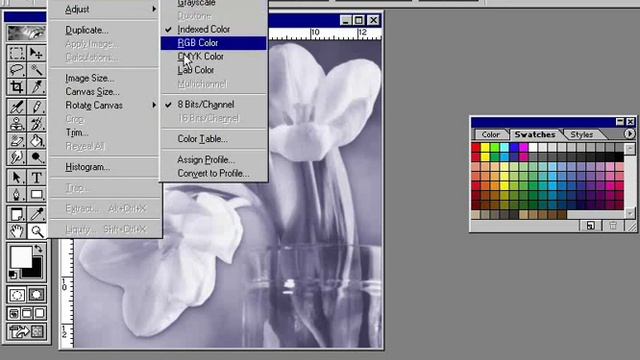Choose Grayscale mode

pos(213,4)
